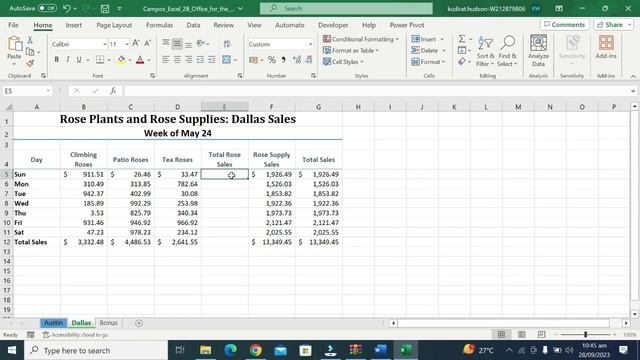Toggle Bold formatting
Image resolution: width=640 pixels, height=360 pixels.
tap(56, 60)
